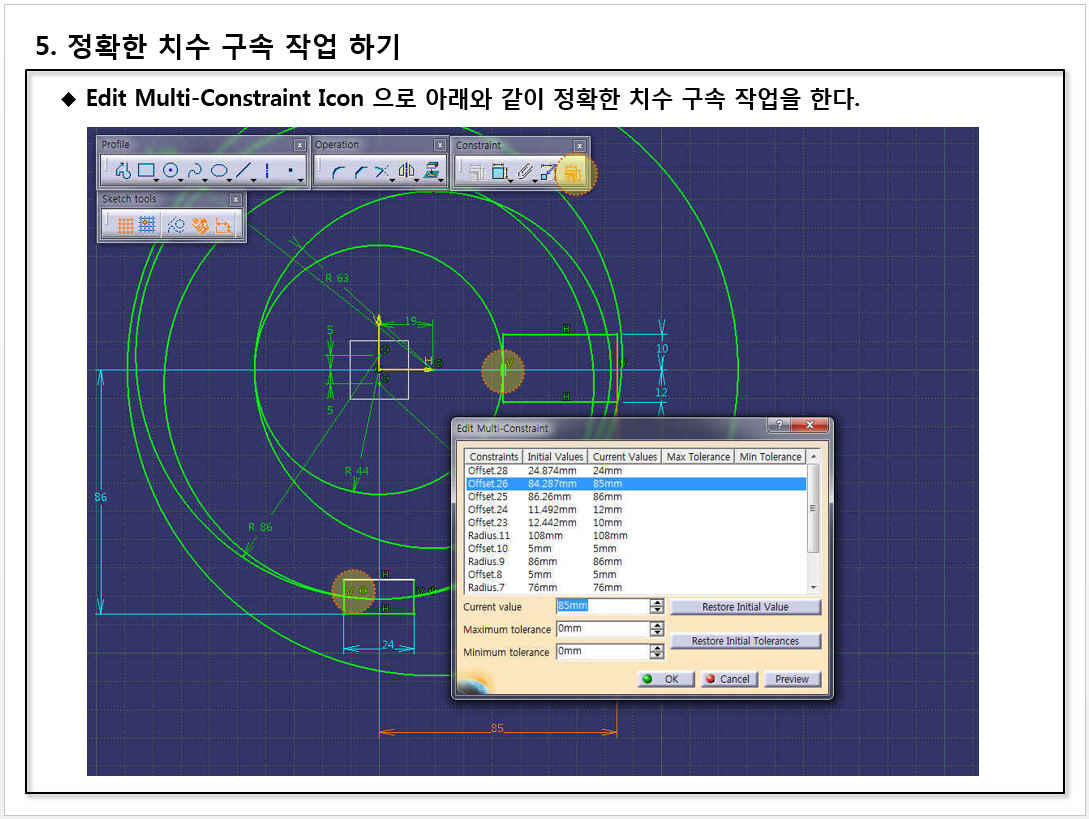
Task: Toggle the sketch Grid display
Action: [x=125, y=225]
